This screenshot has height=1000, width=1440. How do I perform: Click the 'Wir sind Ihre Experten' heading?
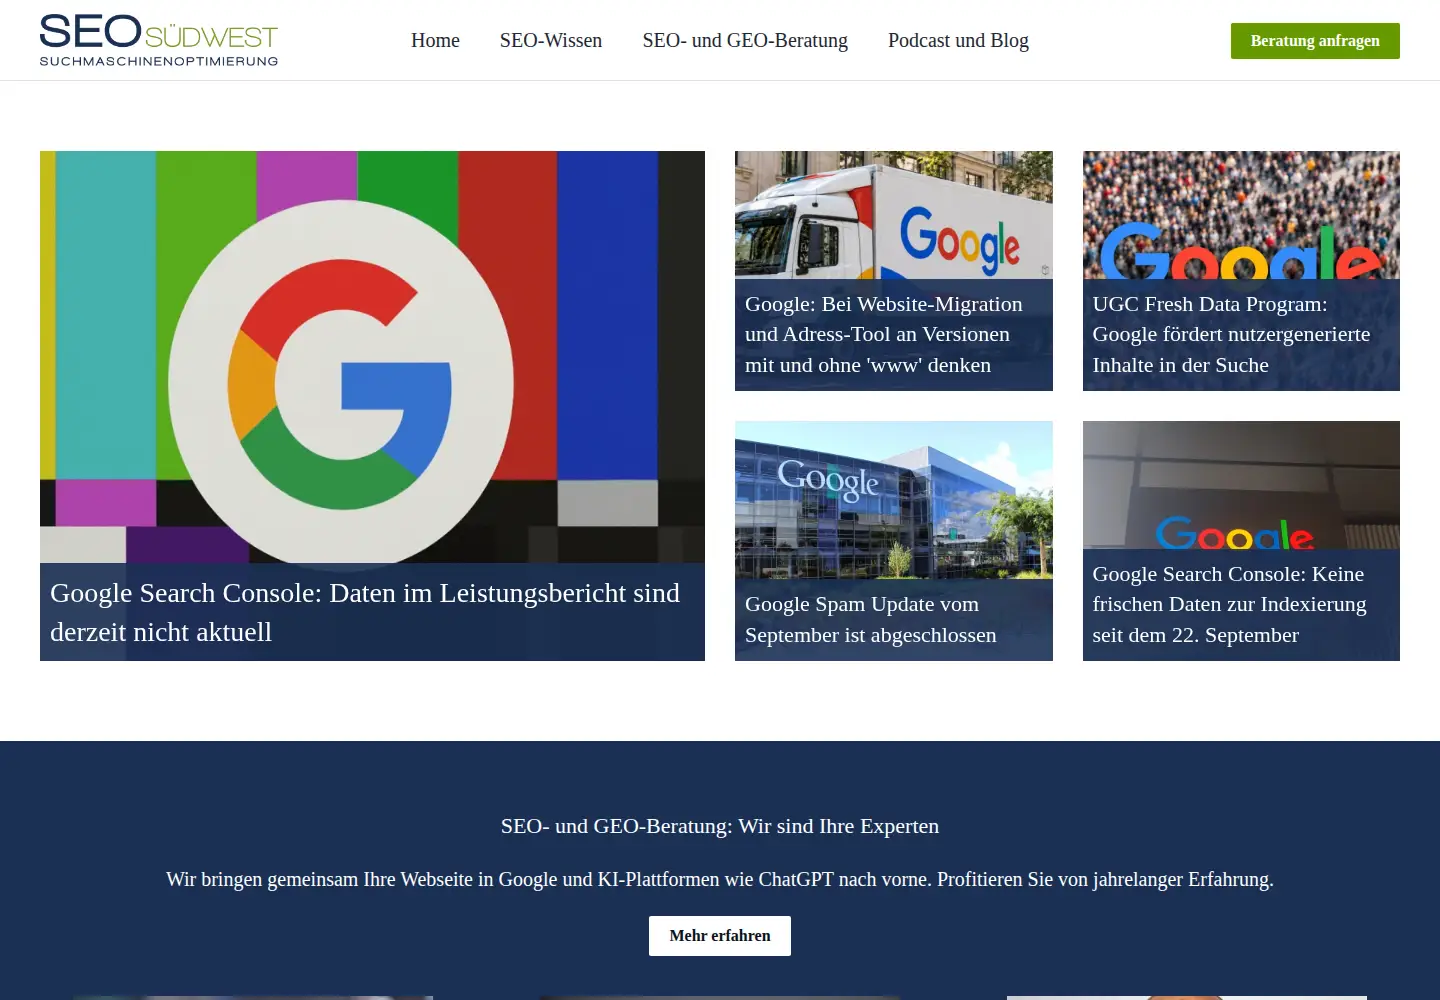coord(720,826)
